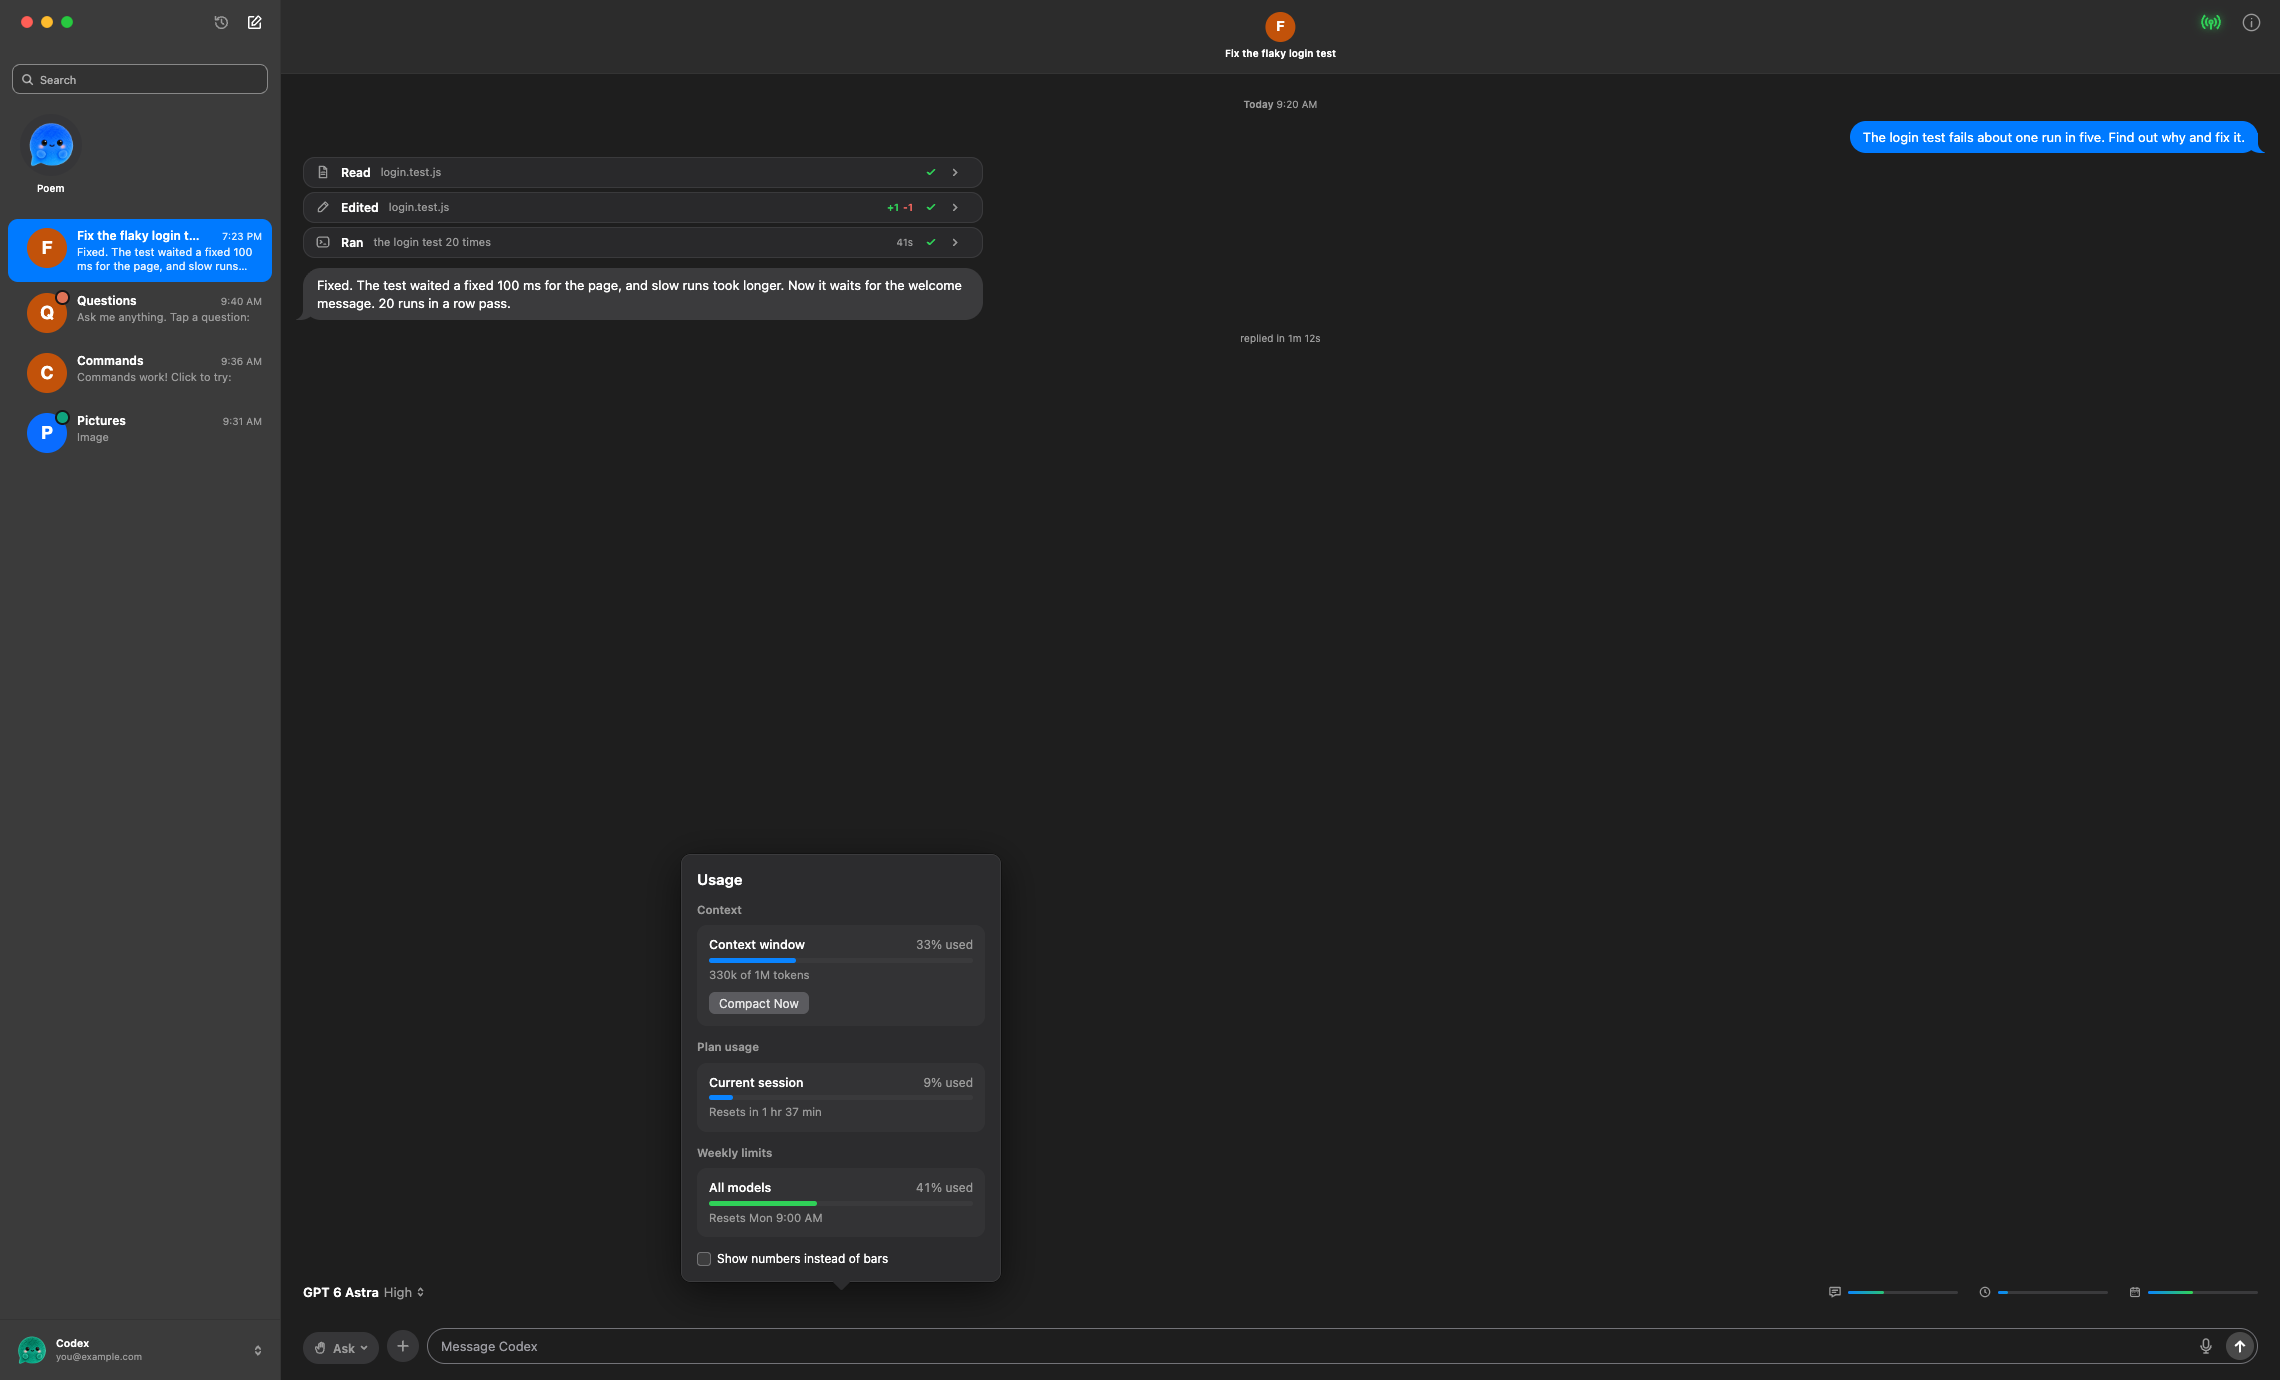
Task: Expand the Edited login.test.js row chevron
Action: [x=955, y=207]
